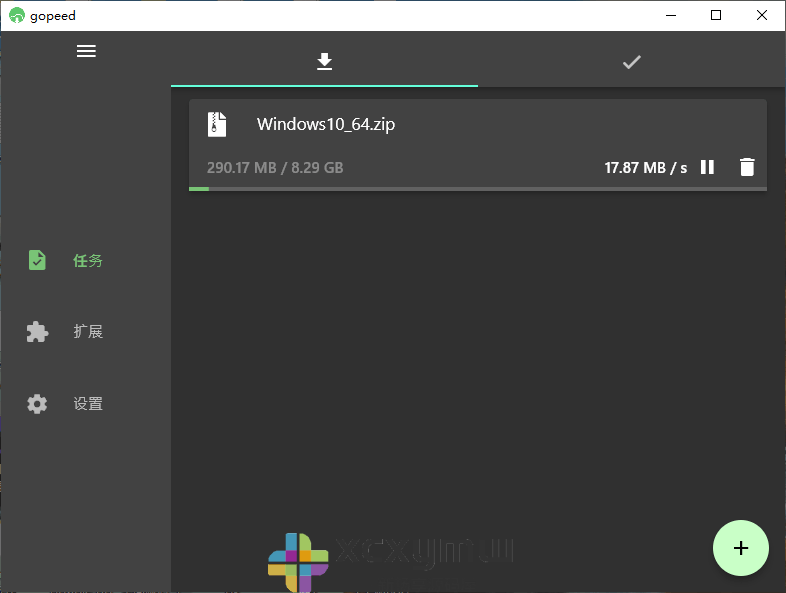Delete the Windows10_64.zip task using trash icon
This screenshot has width=786, height=593.
click(x=747, y=167)
